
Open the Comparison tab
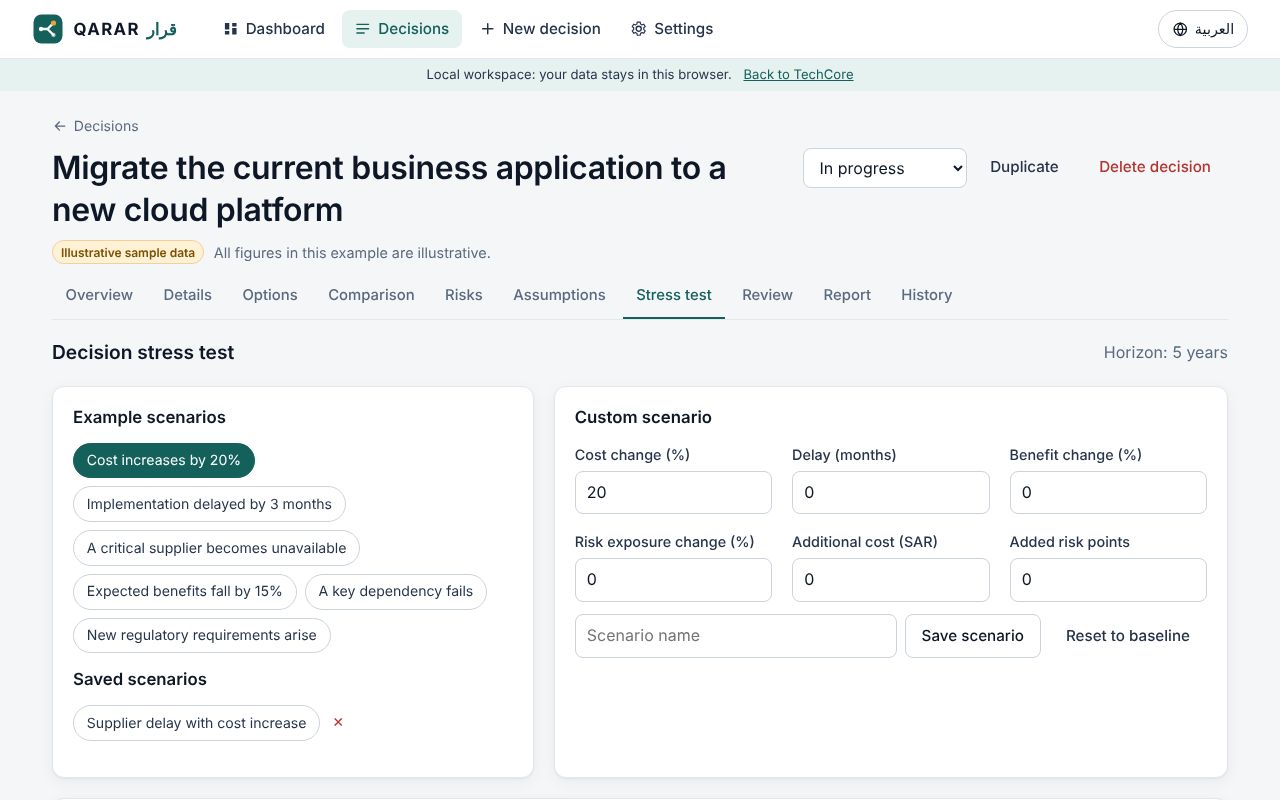[371, 295]
